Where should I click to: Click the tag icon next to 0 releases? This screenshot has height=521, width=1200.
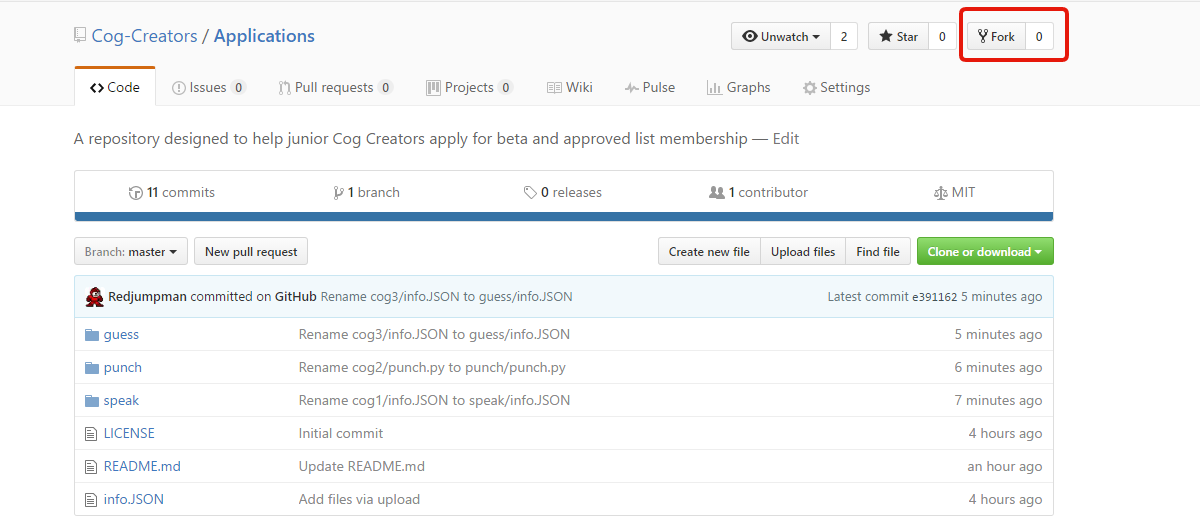[530, 192]
